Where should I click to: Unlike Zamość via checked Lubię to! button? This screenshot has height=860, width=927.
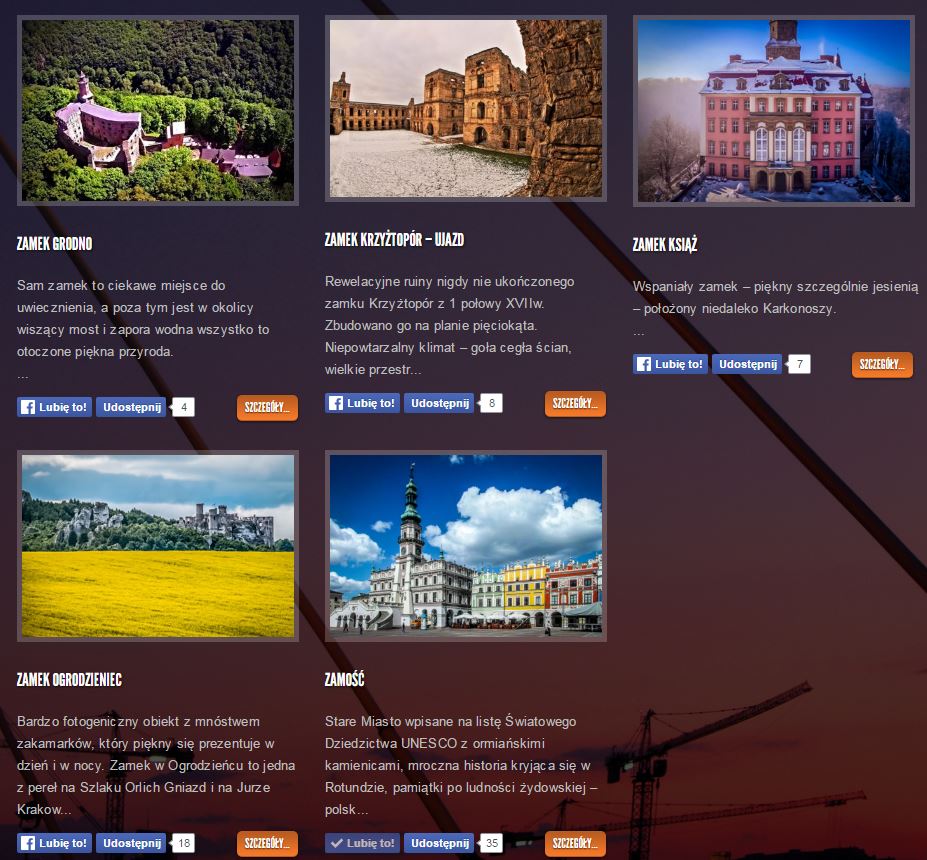[362, 843]
